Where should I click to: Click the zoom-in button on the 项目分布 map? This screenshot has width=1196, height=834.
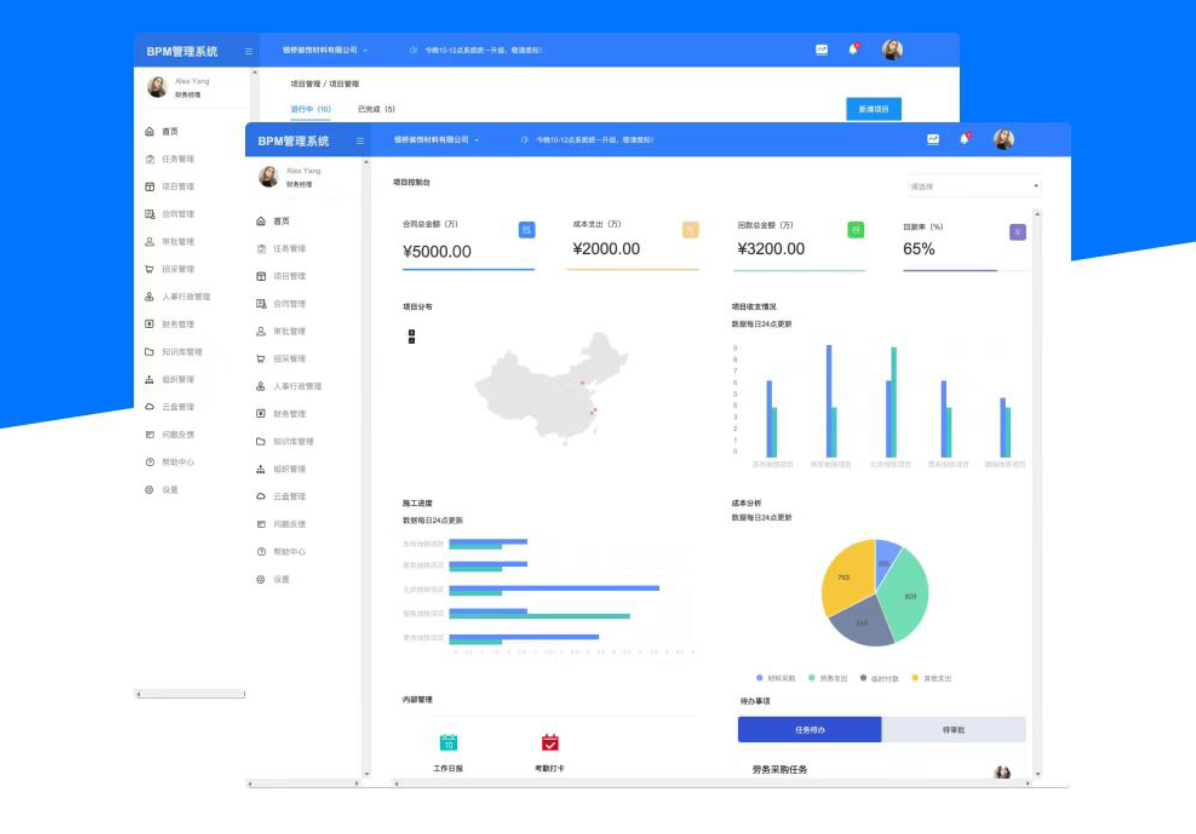[x=412, y=332]
